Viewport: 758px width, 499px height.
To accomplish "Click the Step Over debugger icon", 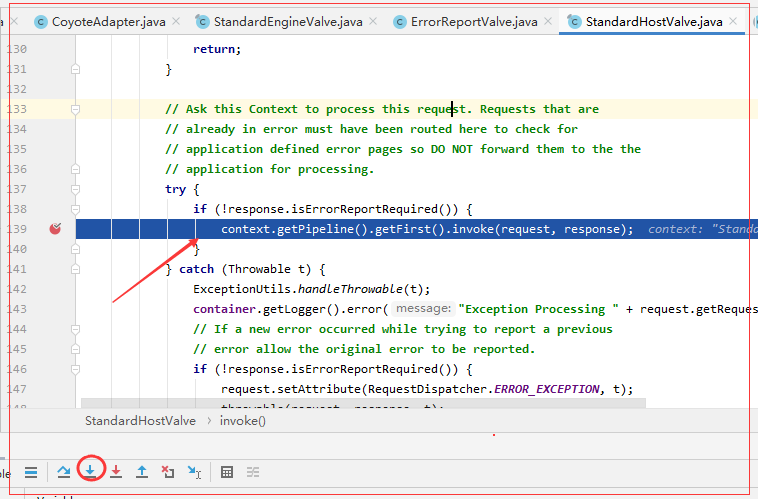I will (64, 471).
